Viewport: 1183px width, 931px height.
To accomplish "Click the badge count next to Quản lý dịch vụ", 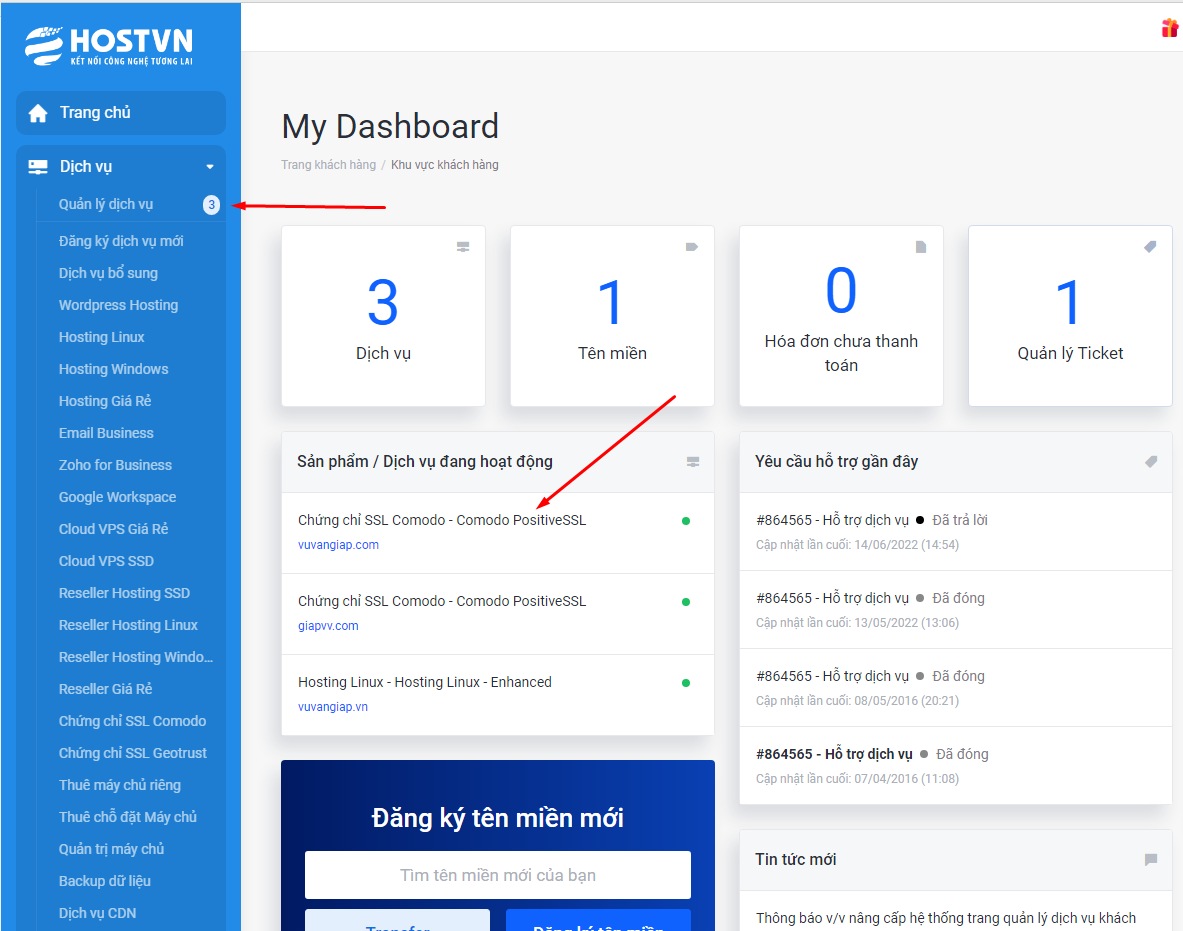I will [211, 205].
